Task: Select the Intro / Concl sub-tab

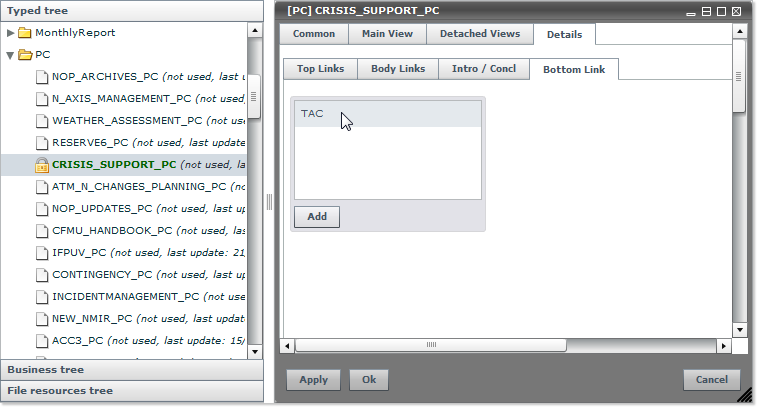Action: (484, 69)
